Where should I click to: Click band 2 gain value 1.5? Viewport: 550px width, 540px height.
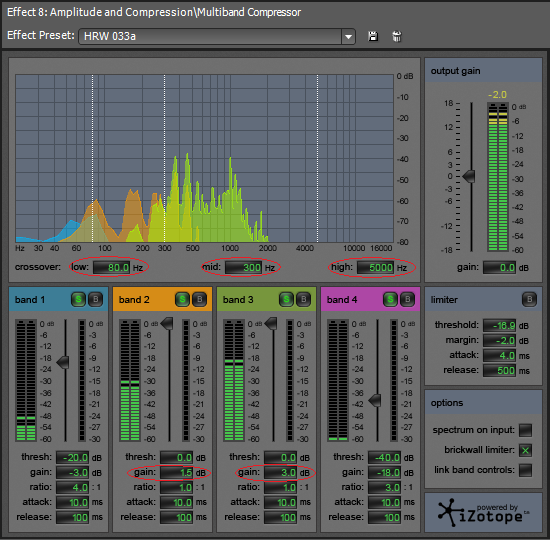[176, 473]
